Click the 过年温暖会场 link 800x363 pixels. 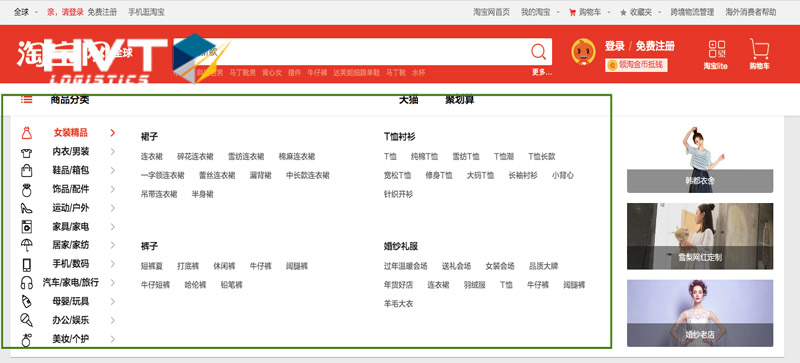point(406,266)
